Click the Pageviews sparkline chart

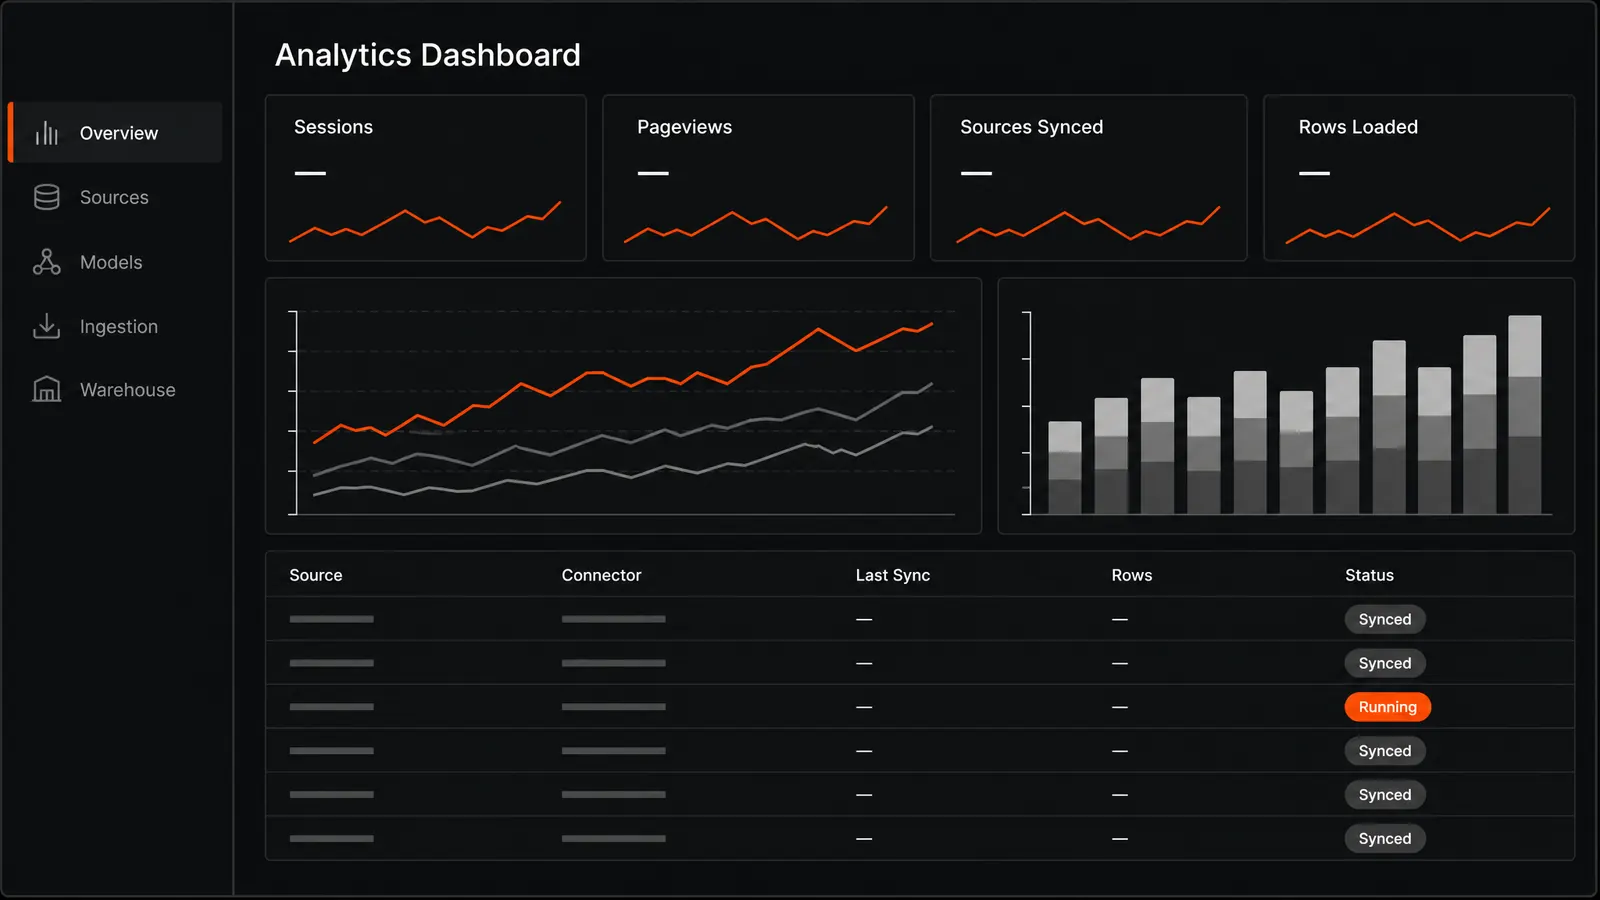pos(756,224)
